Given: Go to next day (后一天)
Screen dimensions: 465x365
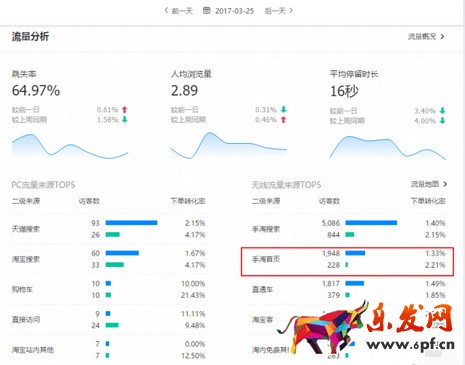Looking at the screenshot, I should click(x=279, y=11).
